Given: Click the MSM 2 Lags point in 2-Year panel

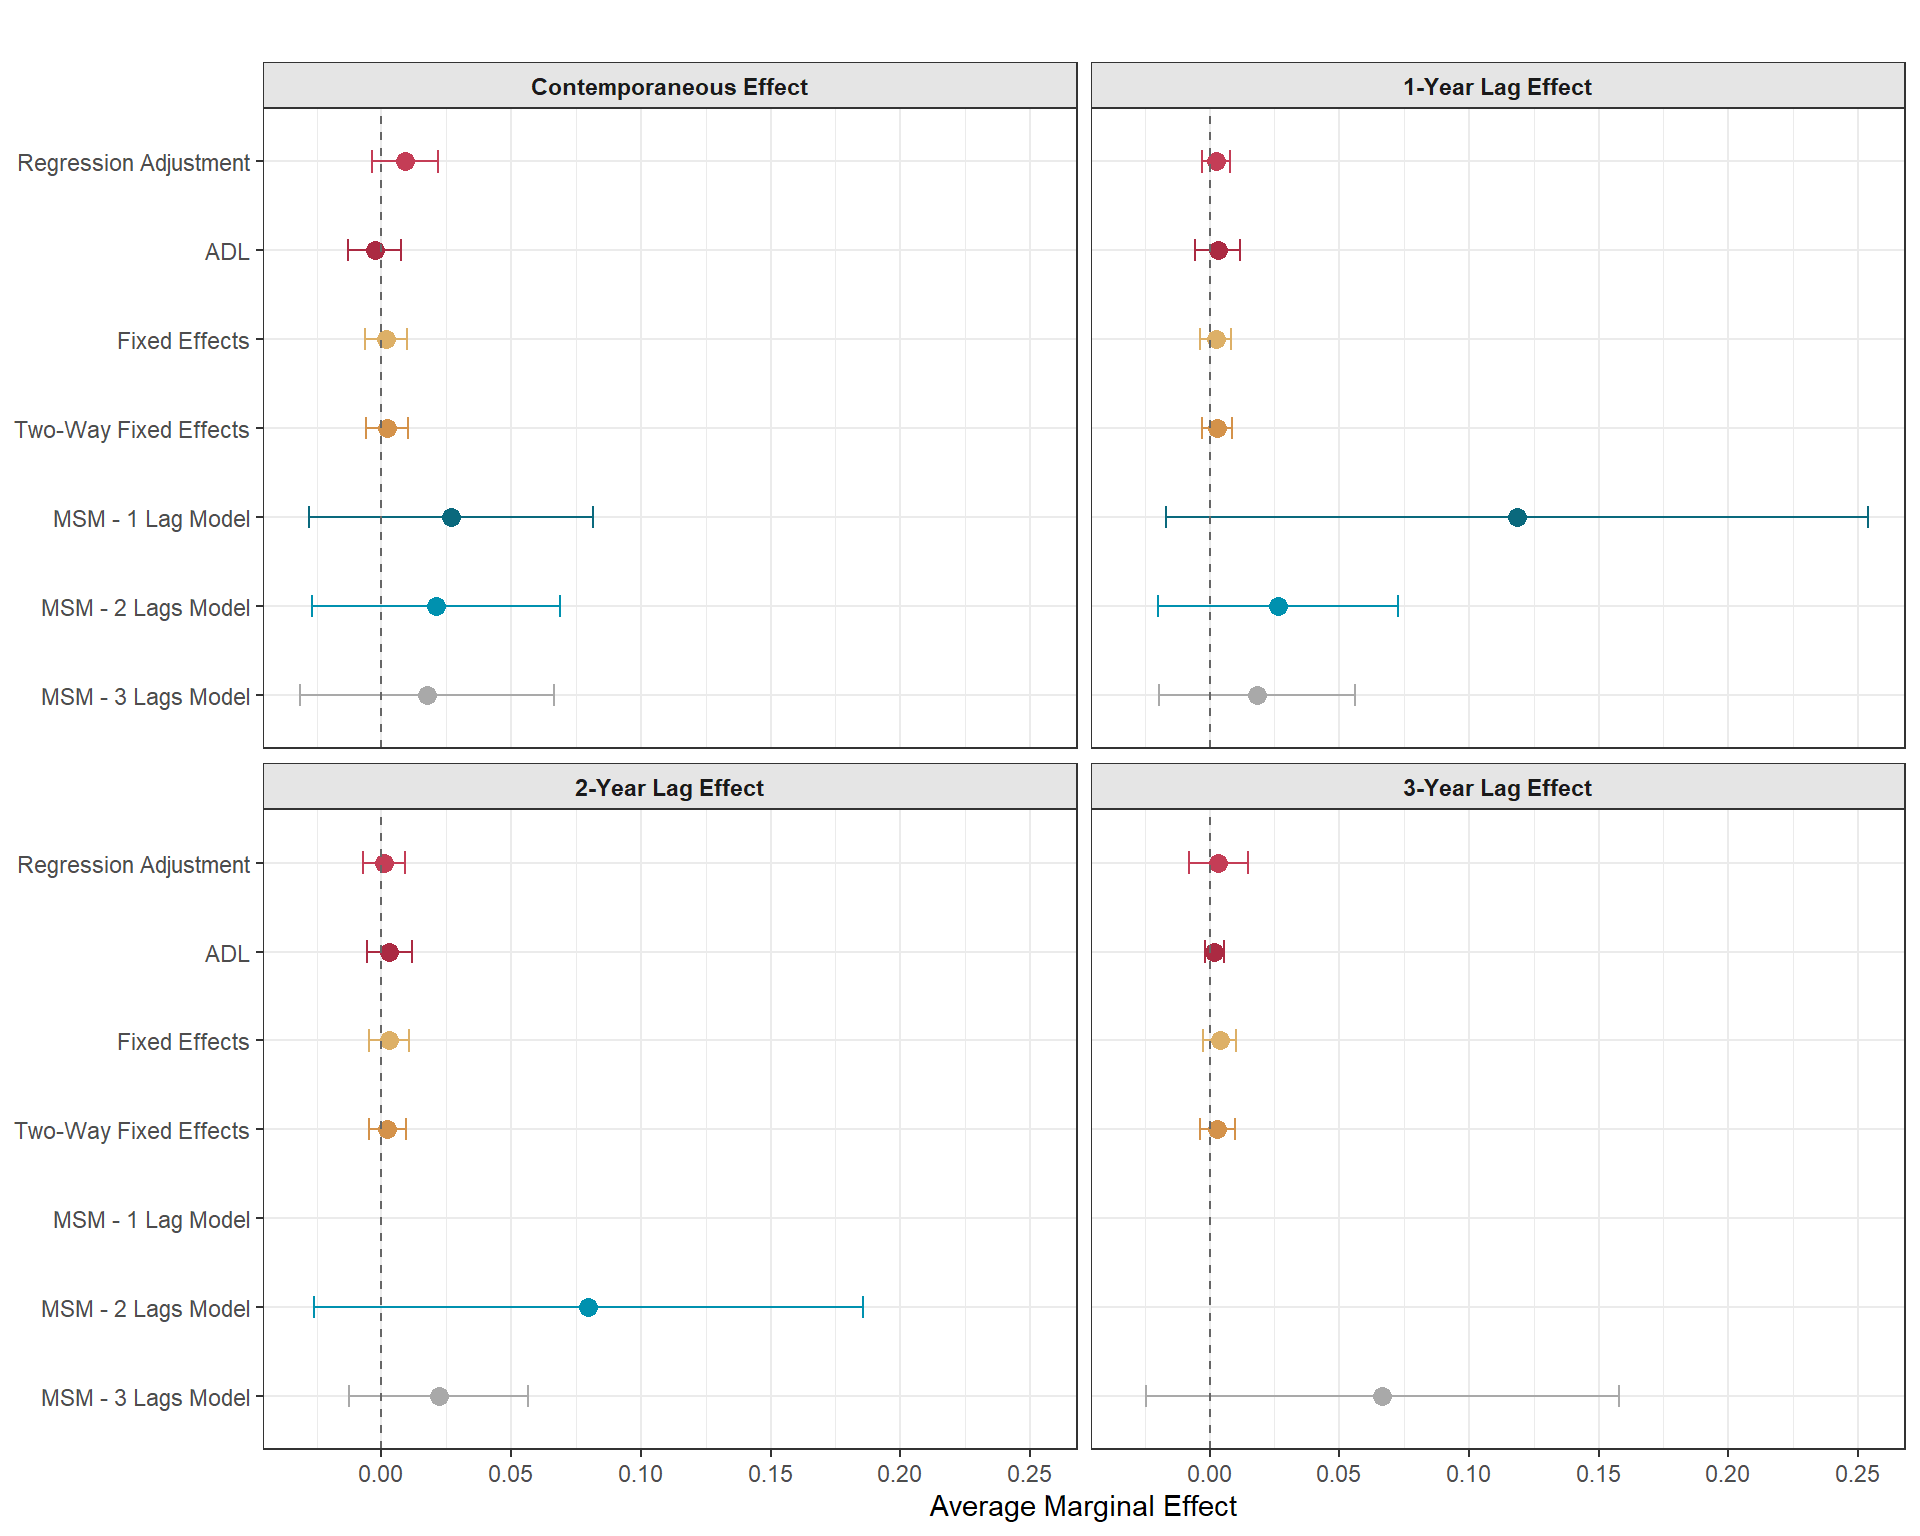Looking at the screenshot, I should pos(588,1307).
